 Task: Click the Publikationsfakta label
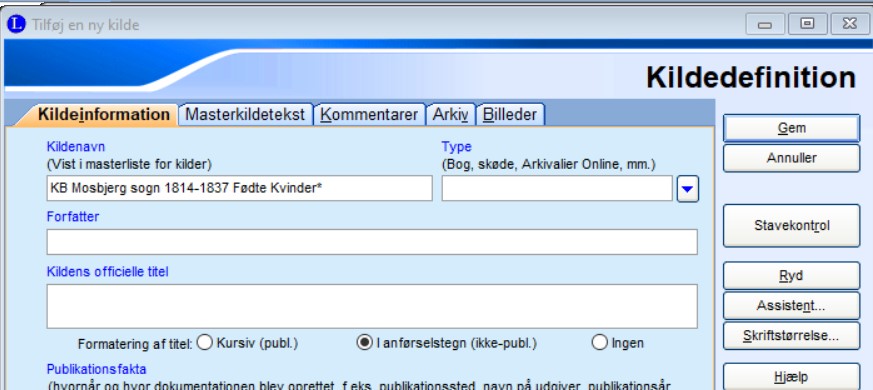pos(96,369)
